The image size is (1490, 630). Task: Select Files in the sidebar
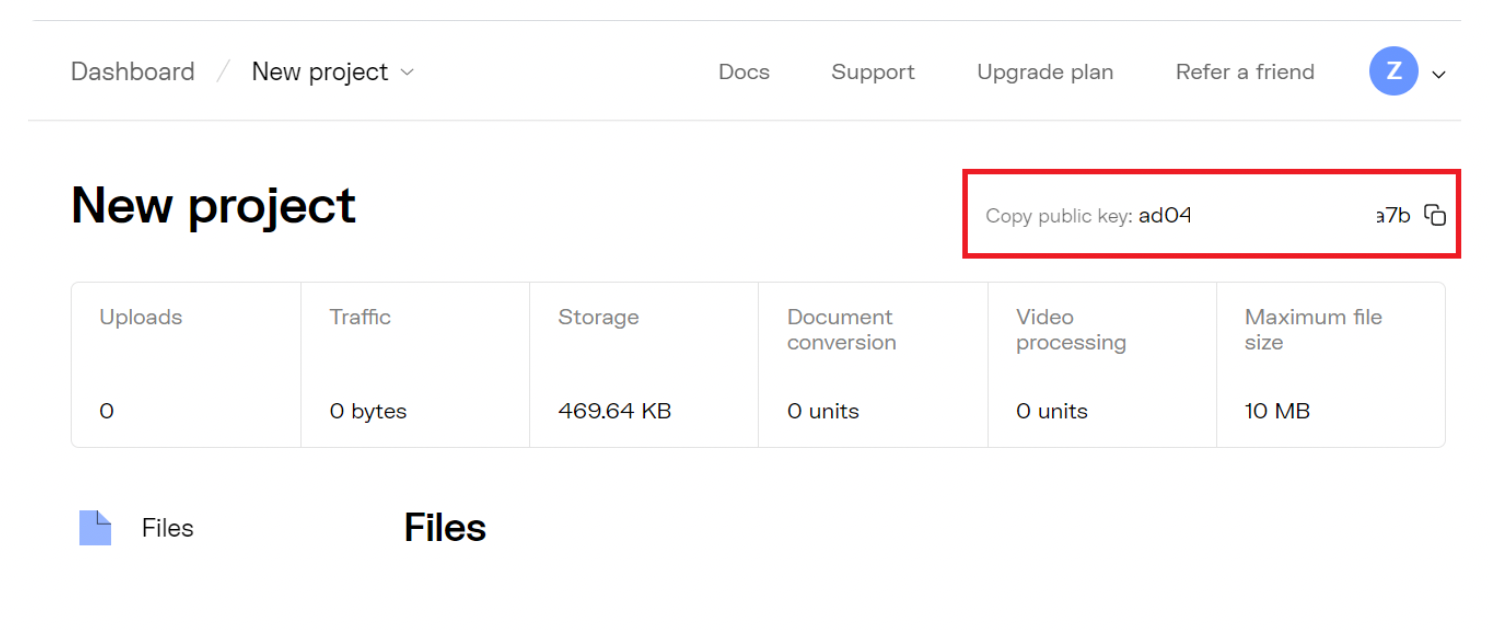pos(168,528)
